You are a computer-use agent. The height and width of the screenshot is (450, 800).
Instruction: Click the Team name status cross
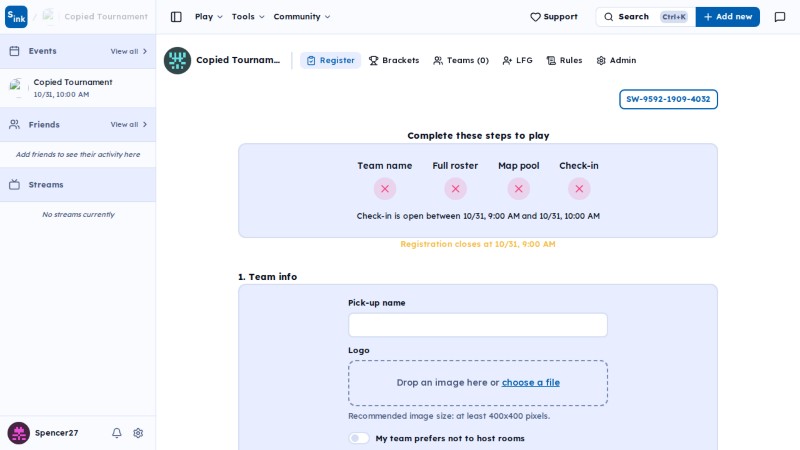click(x=385, y=189)
